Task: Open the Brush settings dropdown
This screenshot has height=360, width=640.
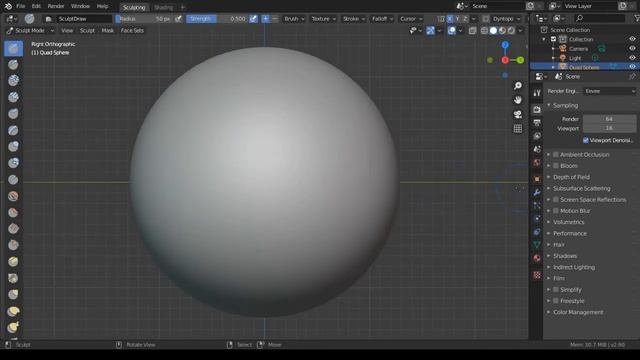Action: [294, 19]
